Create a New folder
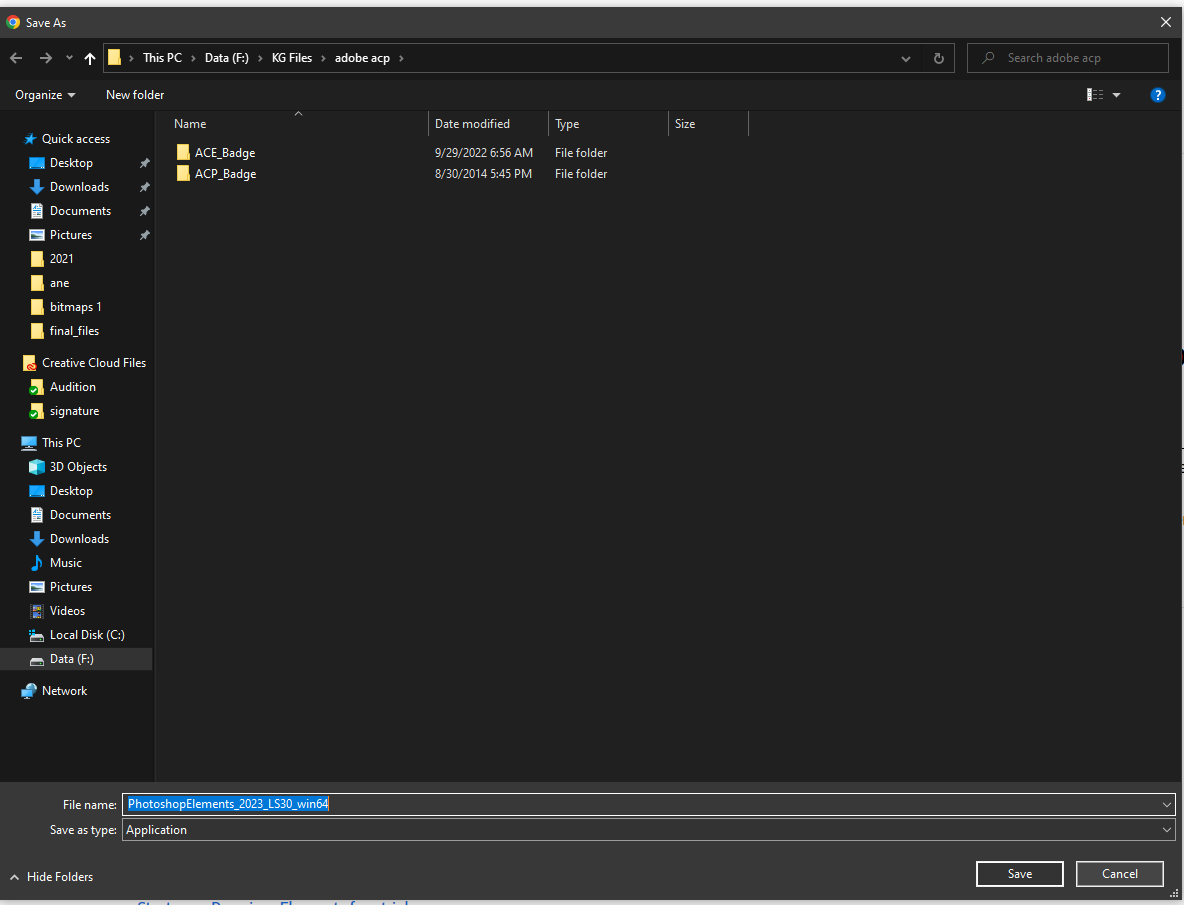 (x=134, y=94)
